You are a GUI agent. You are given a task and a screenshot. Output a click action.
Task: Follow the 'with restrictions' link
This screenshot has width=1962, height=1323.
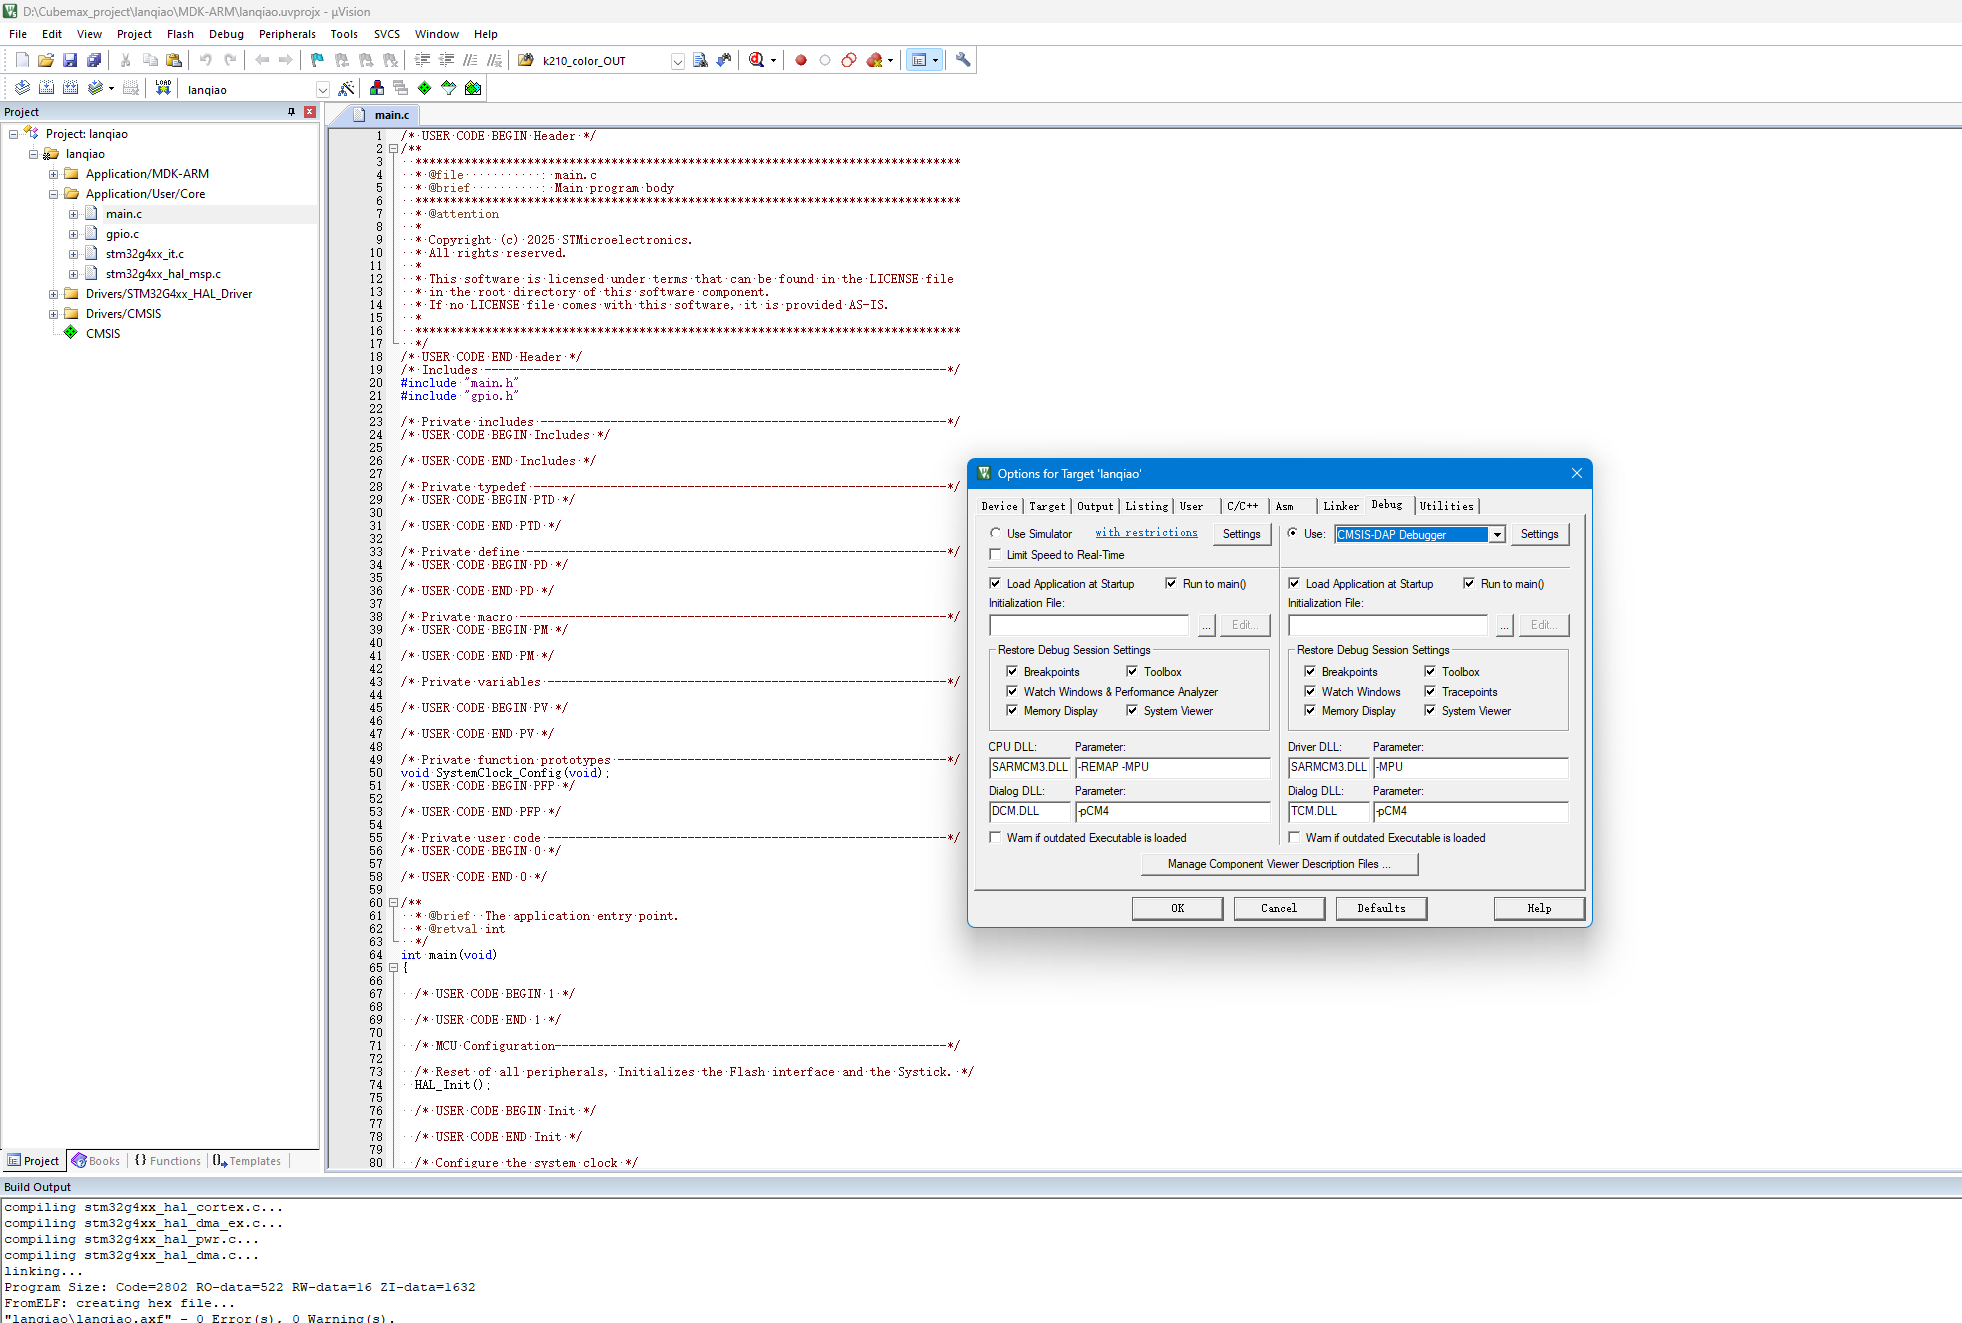pos(1146,533)
